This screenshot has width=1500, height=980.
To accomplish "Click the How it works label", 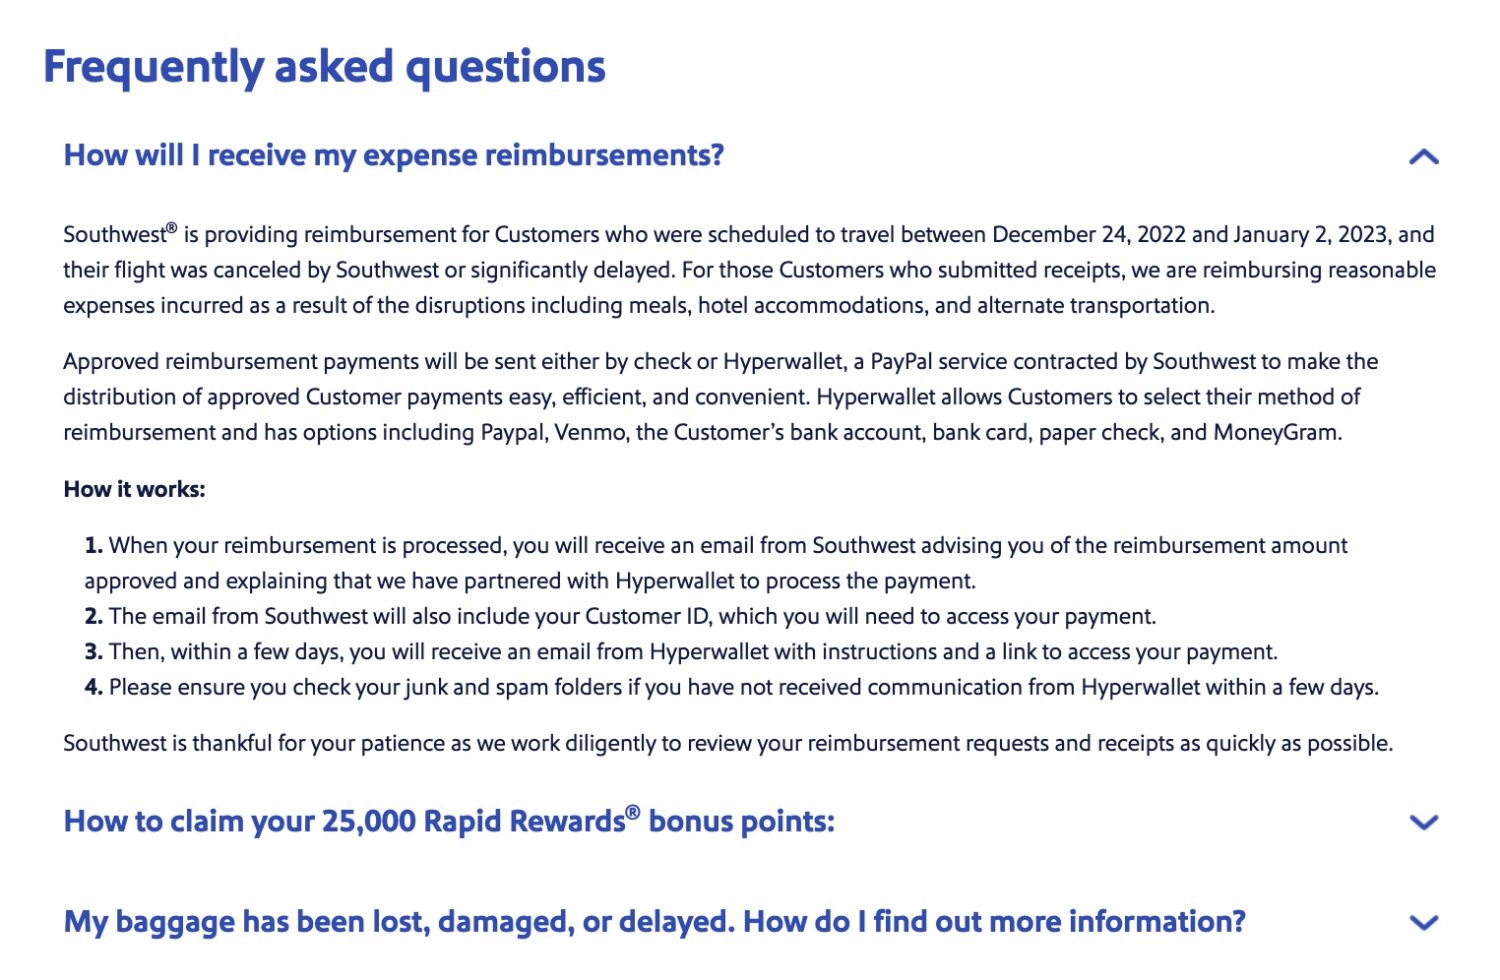I will (133, 489).
